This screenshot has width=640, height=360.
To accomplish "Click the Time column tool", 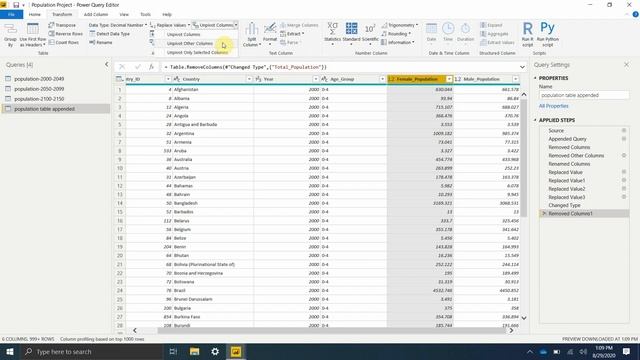I will (448, 33).
